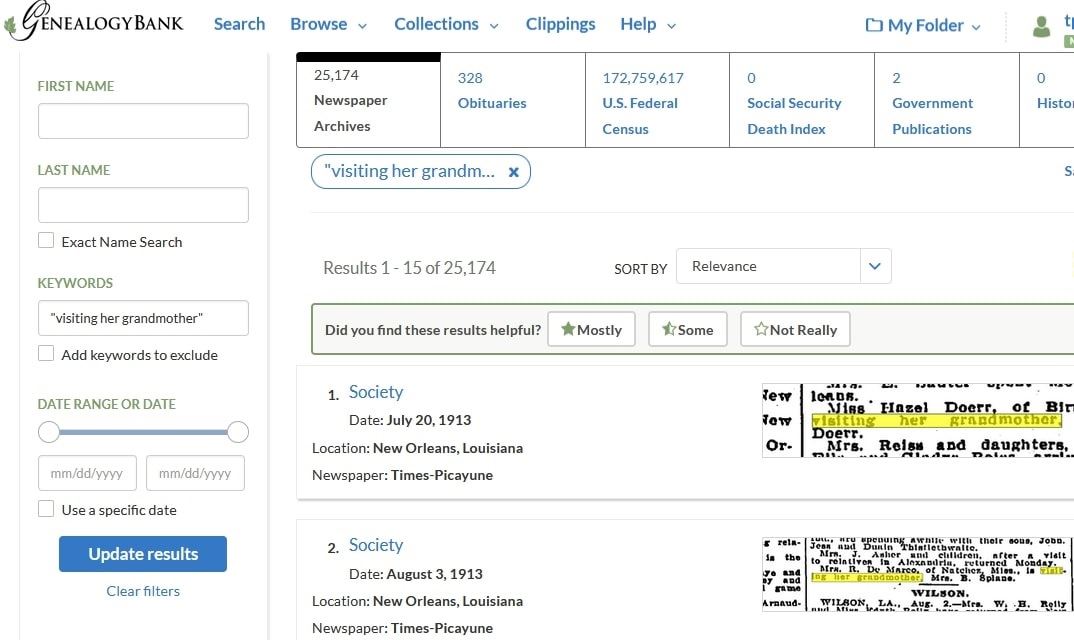Open the Help dropdown menu
1074x640 pixels.
point(648,24)
